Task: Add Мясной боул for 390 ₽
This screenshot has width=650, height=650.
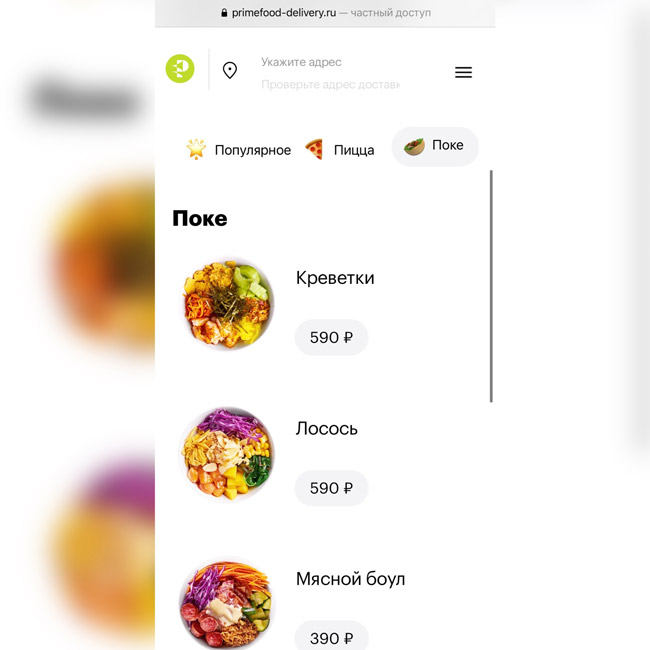Action: [331, 635]
